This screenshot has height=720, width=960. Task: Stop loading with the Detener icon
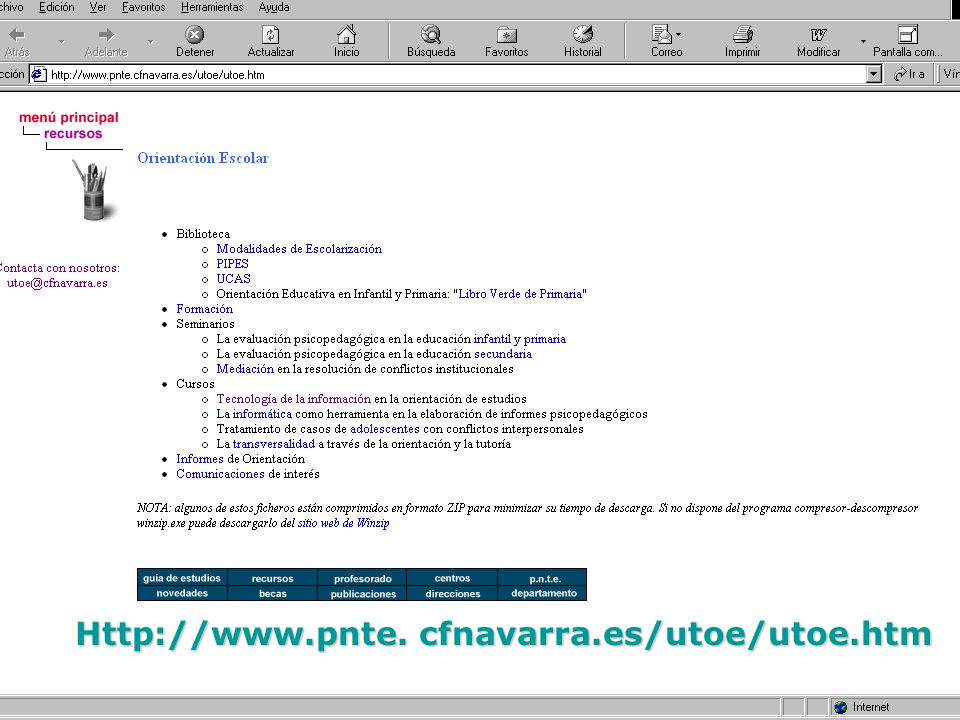tap(195, 34)
